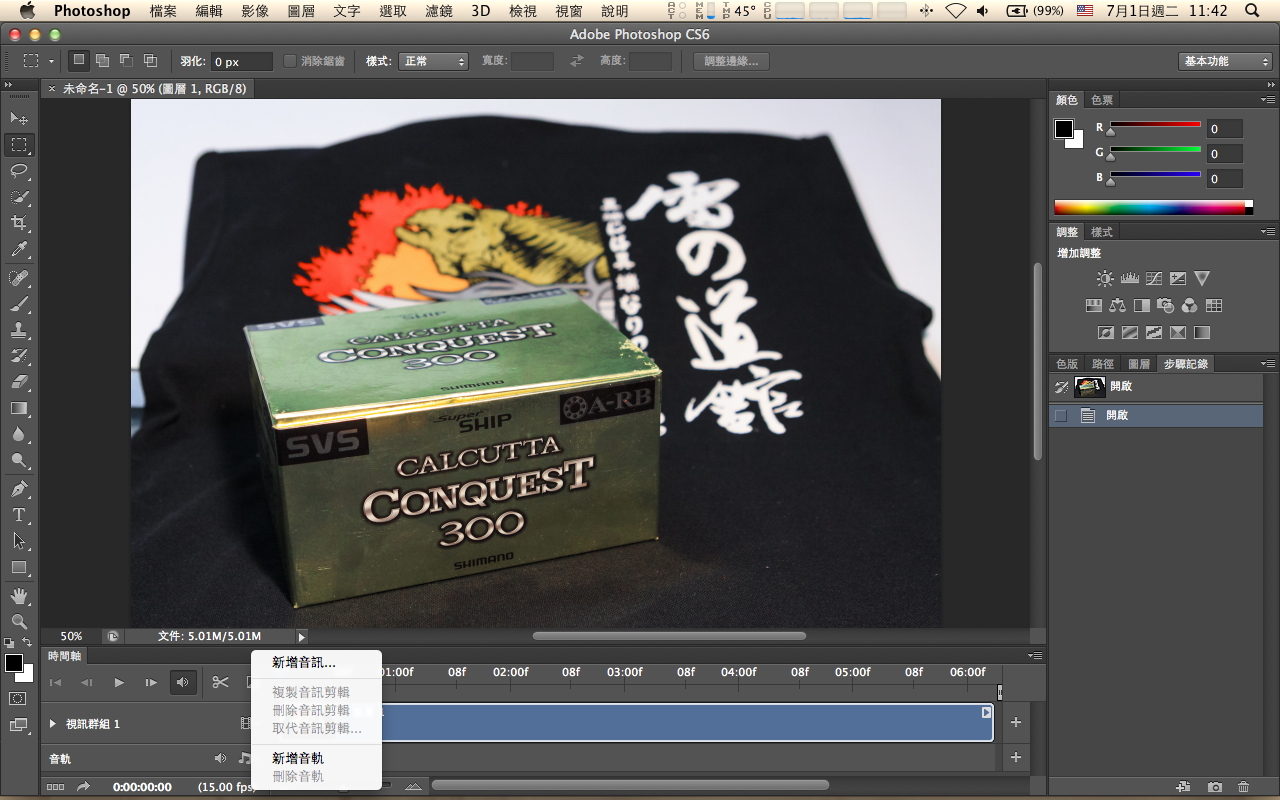Select the Dodge tool

(x=19, y=460)
